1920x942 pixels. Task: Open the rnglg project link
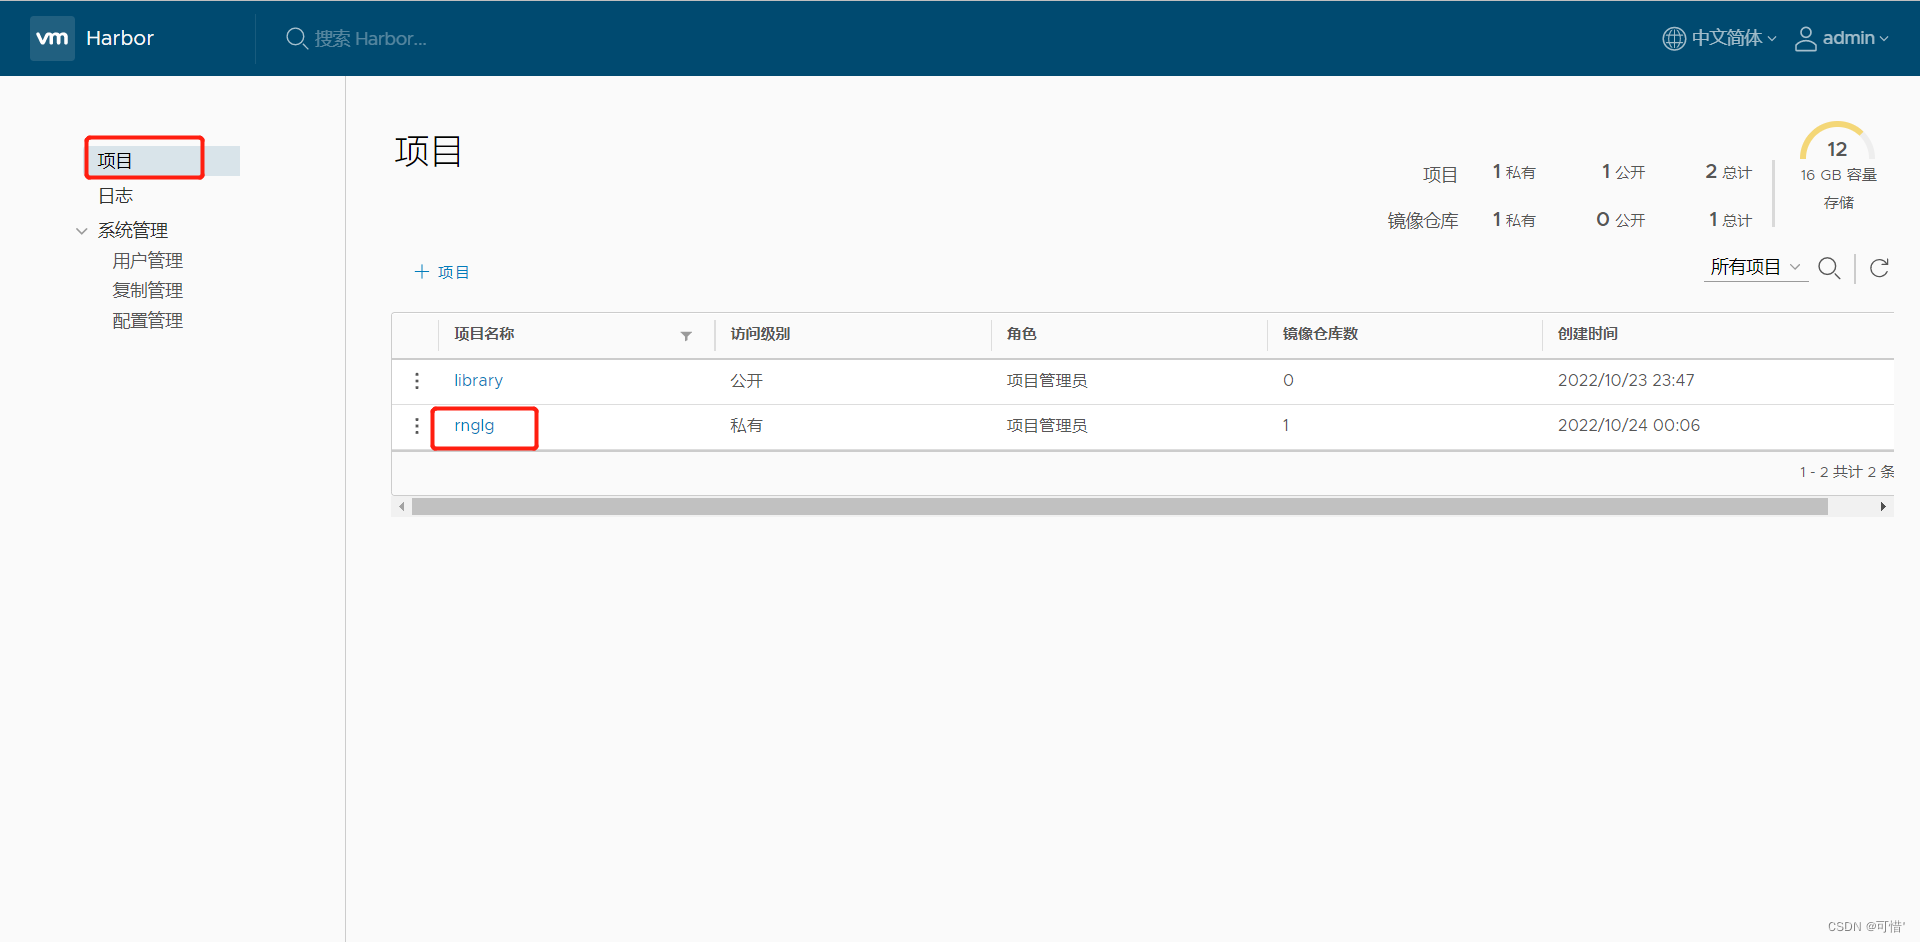pos(474,426)
